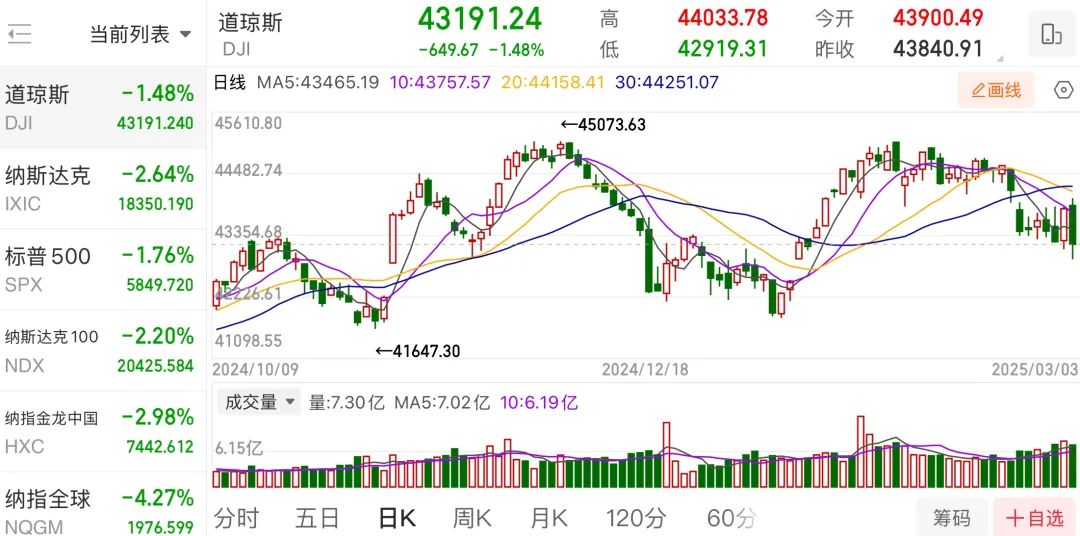Select 纳斯达克 IXIC in the list
This screenshot has width=1080, height=536.
(x=100, y=189)
